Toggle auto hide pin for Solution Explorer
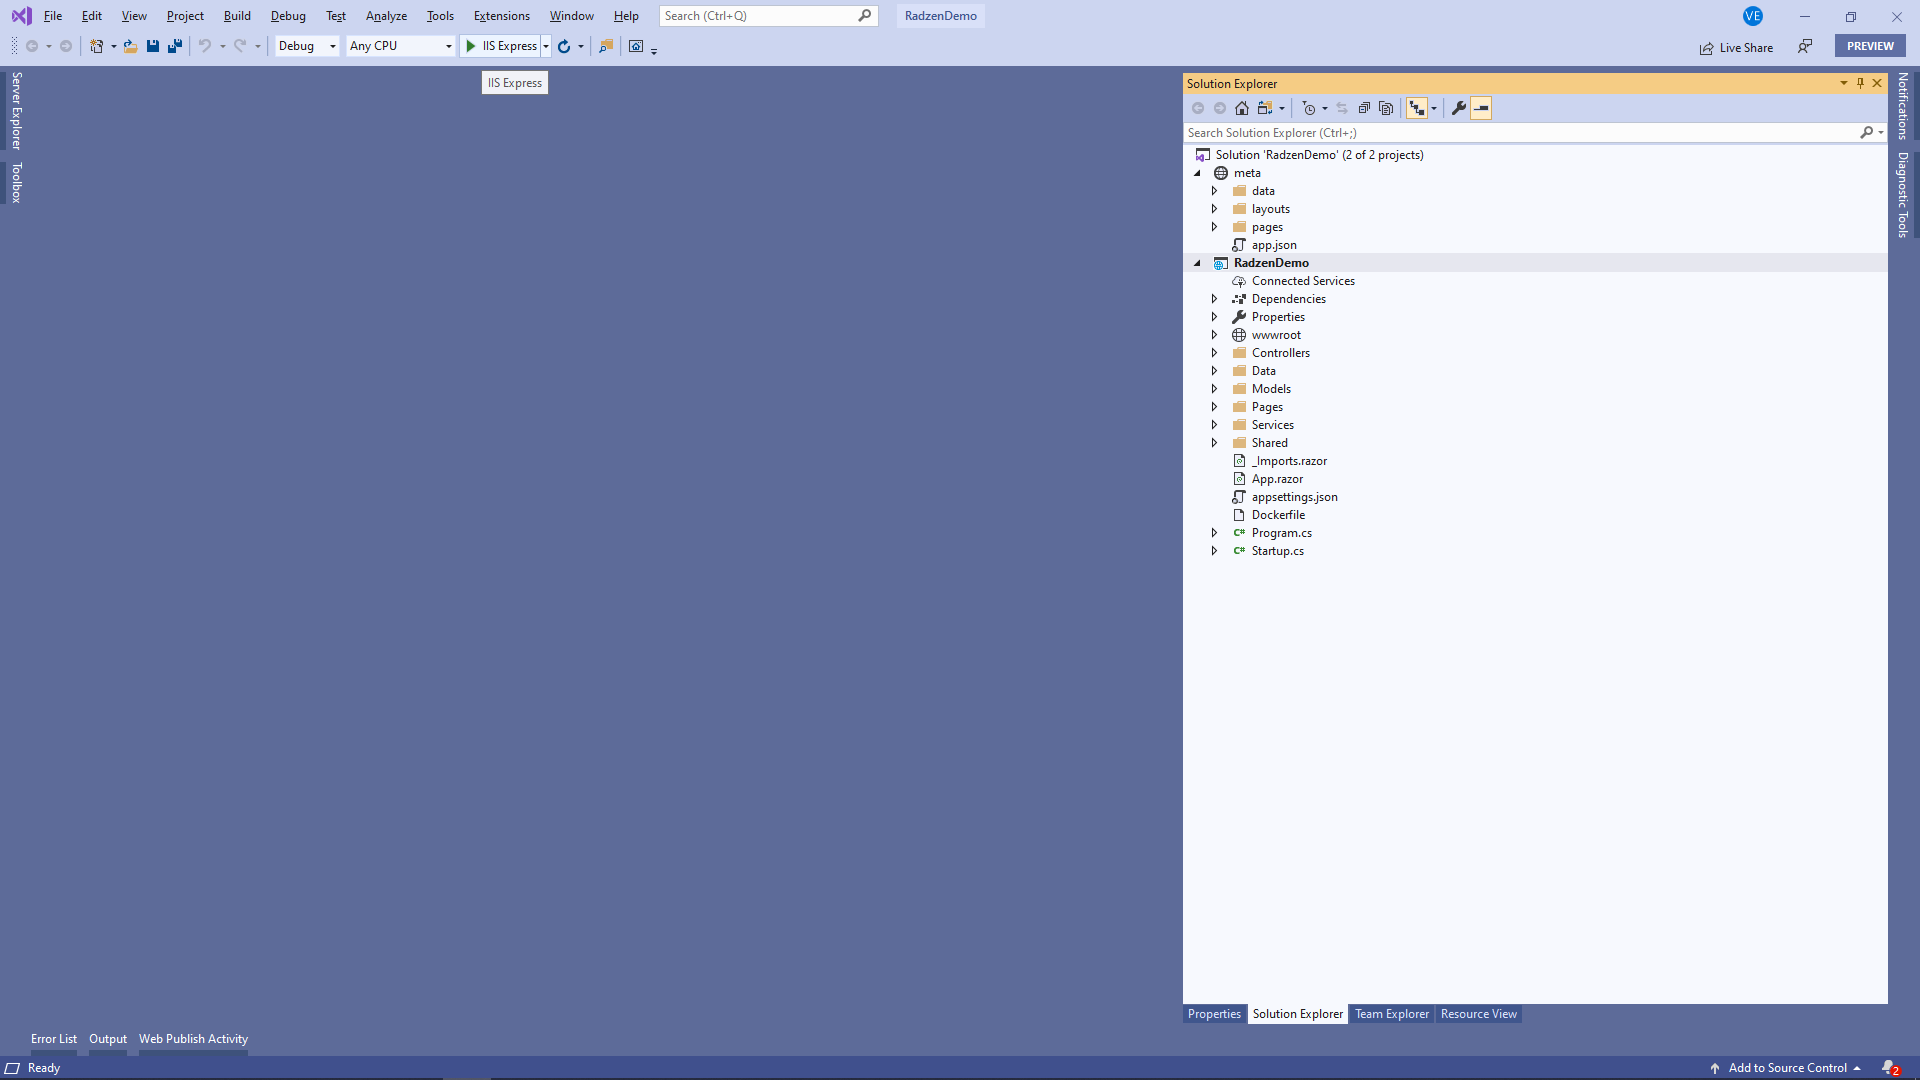The height and width of the screenshot is (1080, 1920). pyautogui.click(x=1860, y=83)
